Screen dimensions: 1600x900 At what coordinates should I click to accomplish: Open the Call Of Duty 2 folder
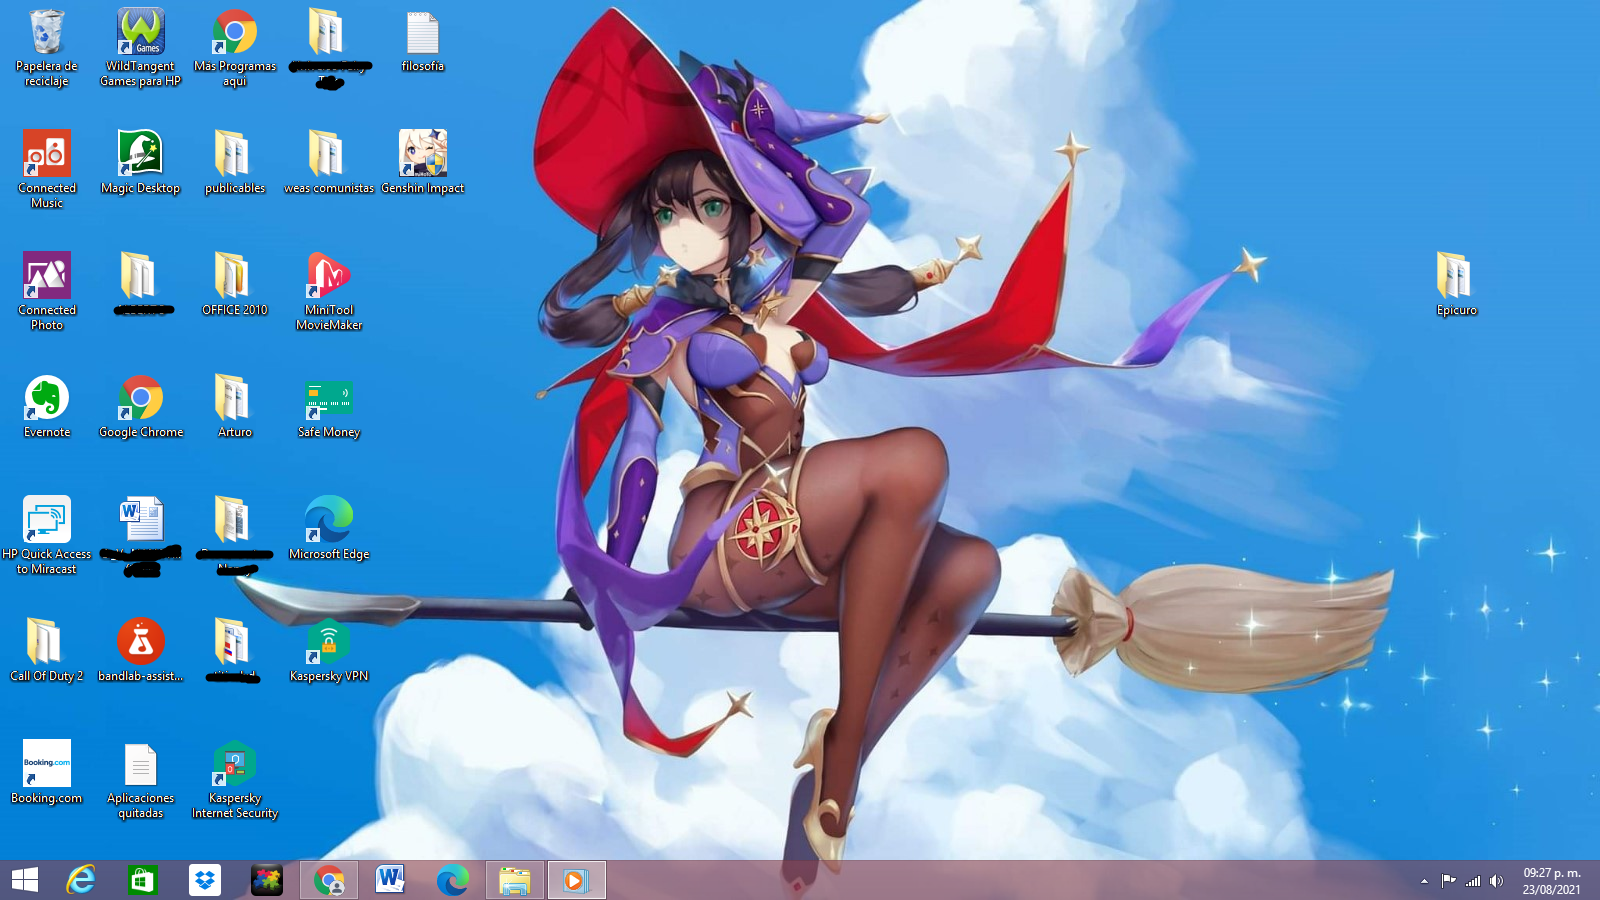(46, 650)
